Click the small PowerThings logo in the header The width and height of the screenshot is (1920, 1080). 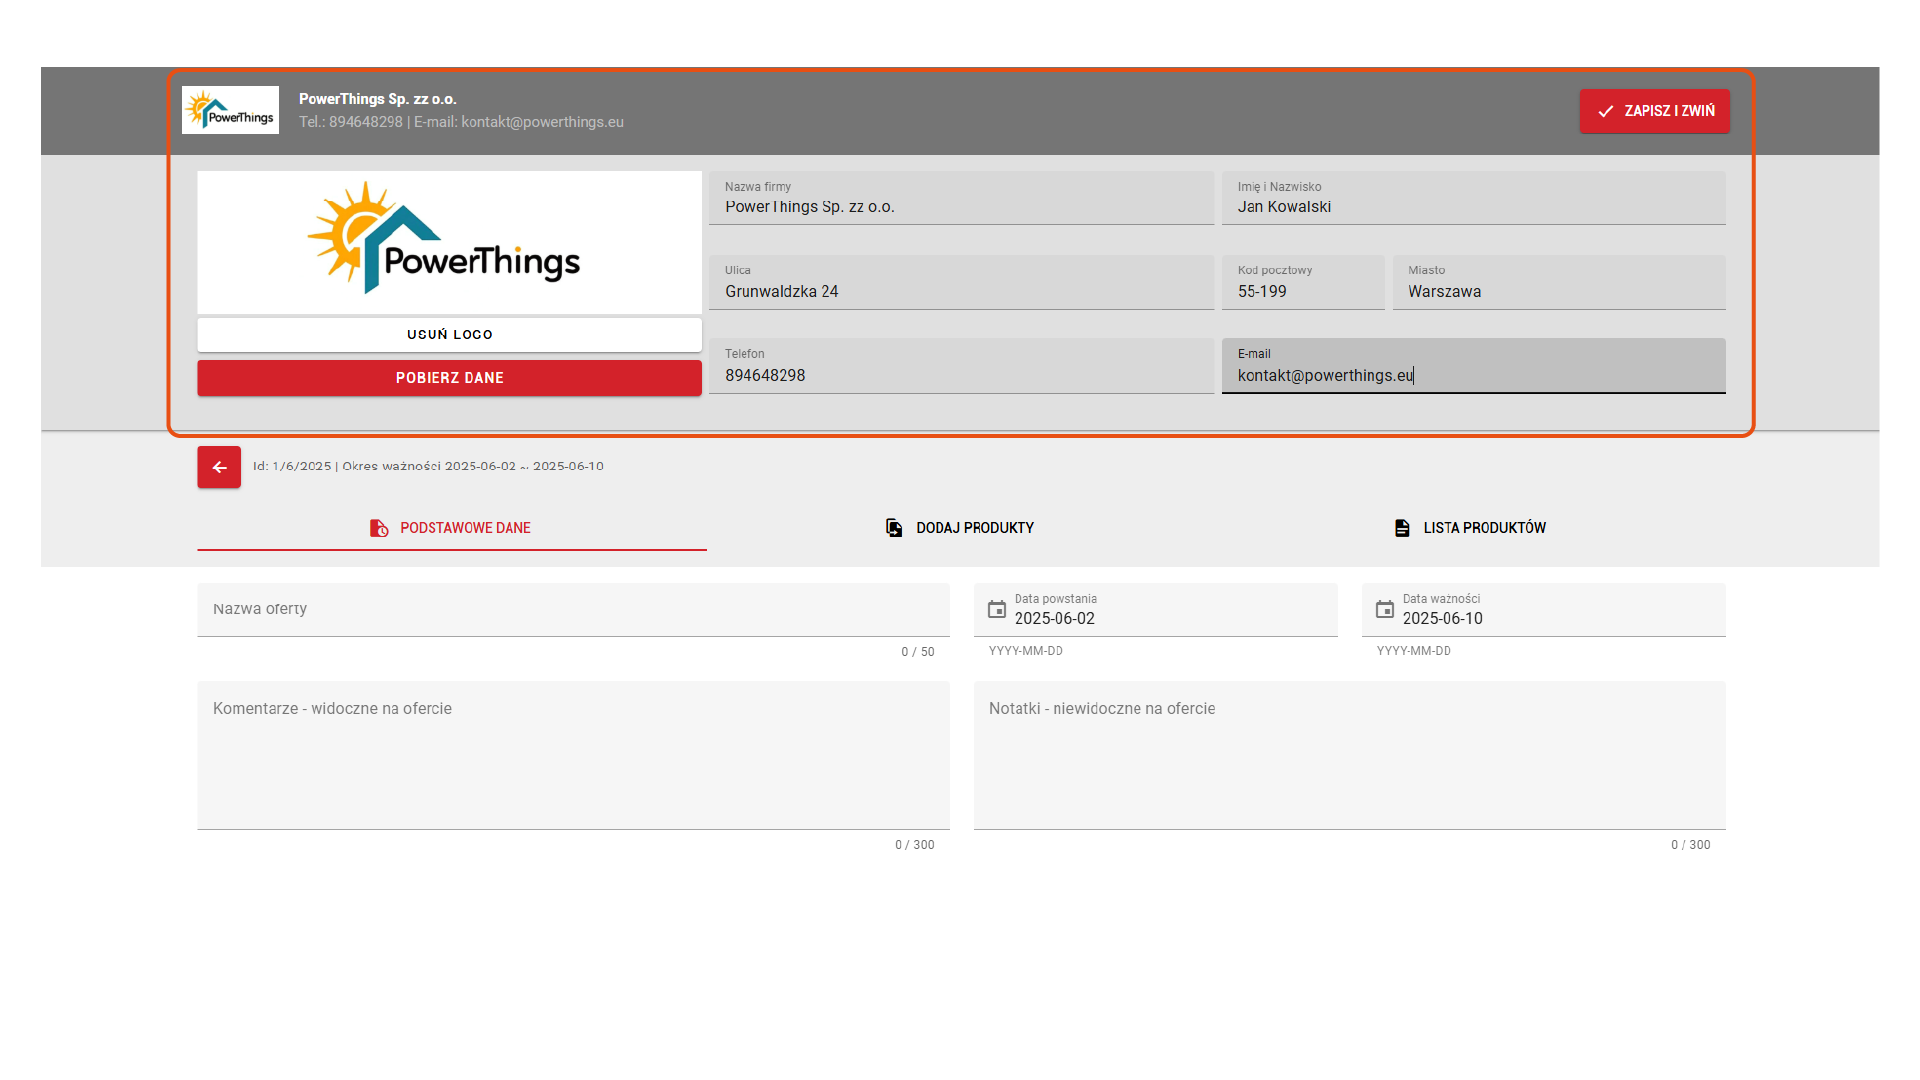(230, 110)
